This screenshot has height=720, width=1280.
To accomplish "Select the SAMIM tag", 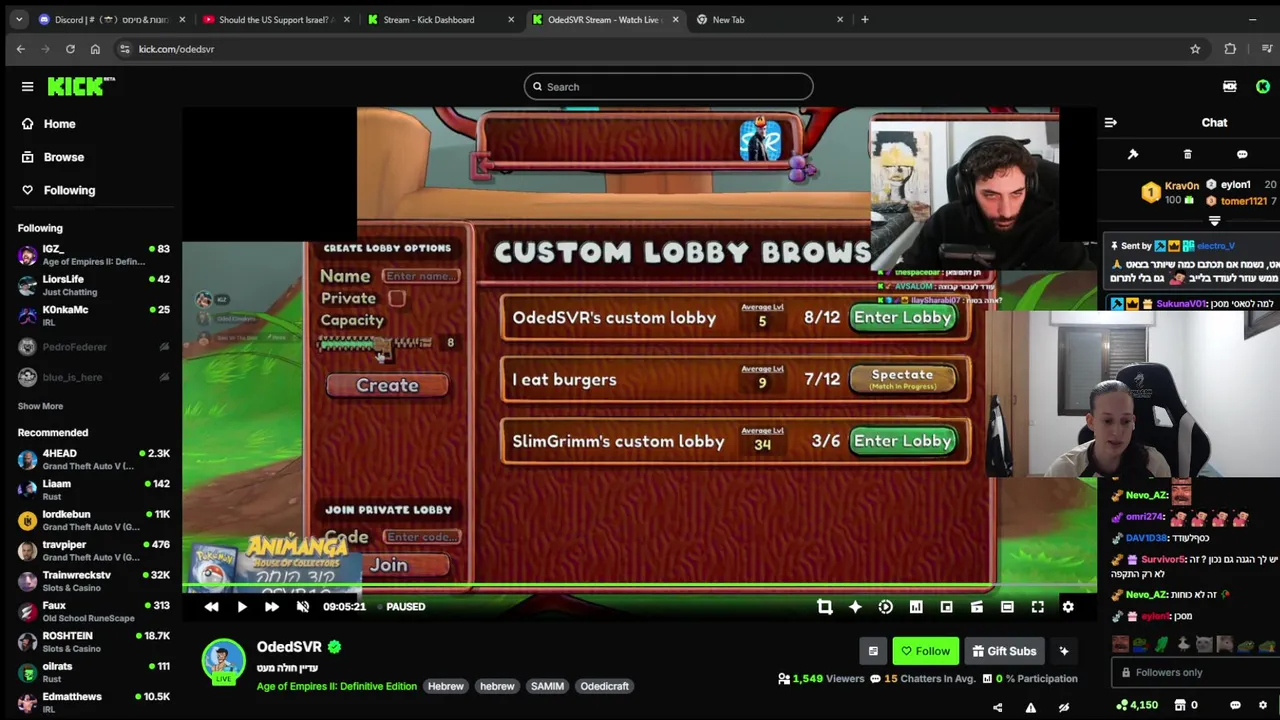I will [x=547, y=686].
